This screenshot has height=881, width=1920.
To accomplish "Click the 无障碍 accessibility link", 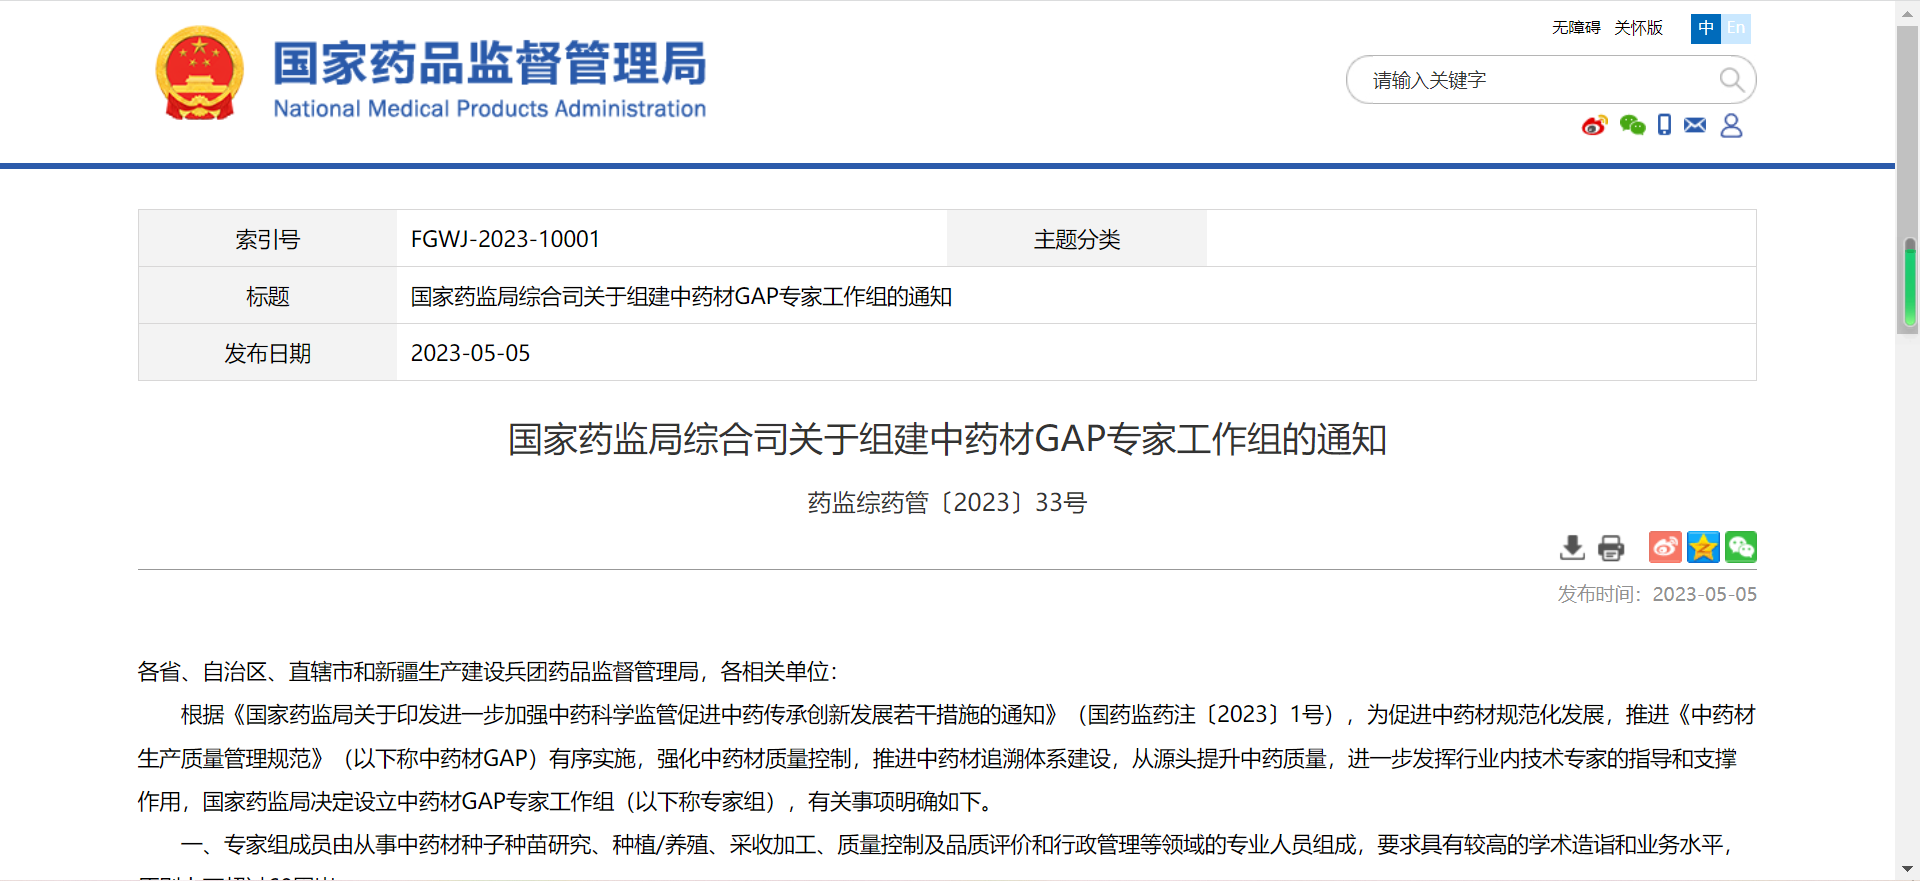I will click(x=1576, y=28).
